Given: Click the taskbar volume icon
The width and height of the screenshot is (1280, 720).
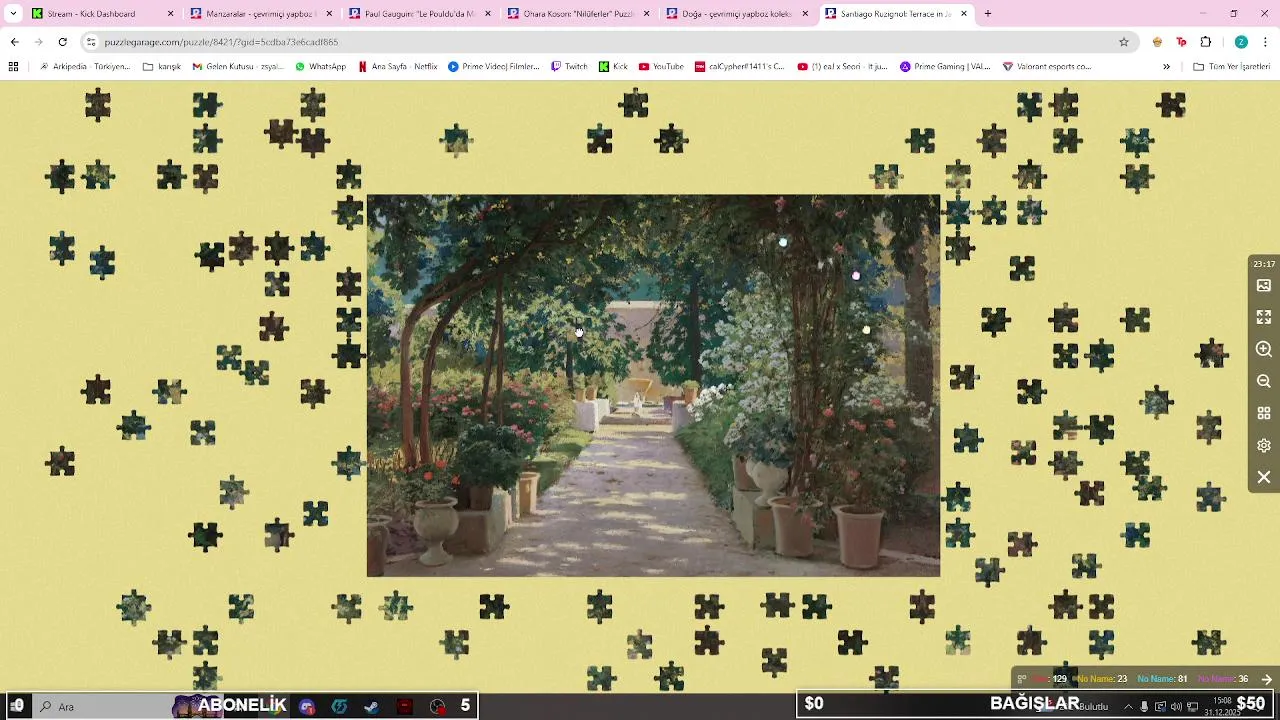Looking at the screenshot, I should (x=1176, y=706).
